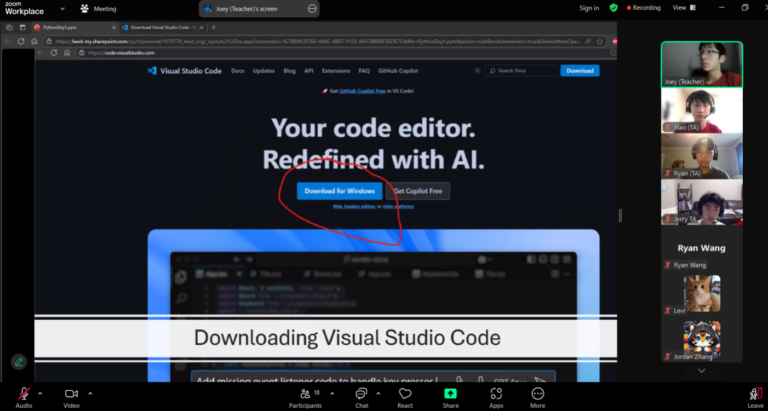Show more participants with the down chevron
Viewport: 768px width, 411px height.
click(x=701, y=371)
